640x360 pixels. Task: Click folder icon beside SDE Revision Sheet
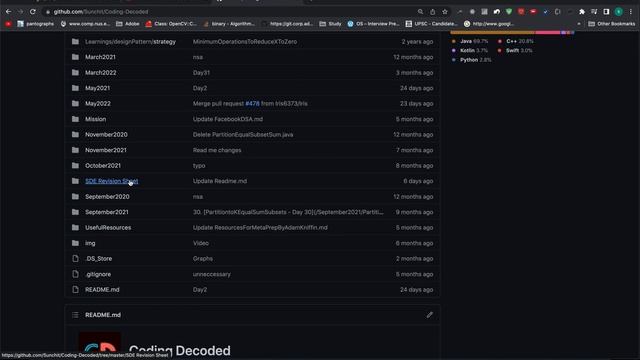point(75,181)
